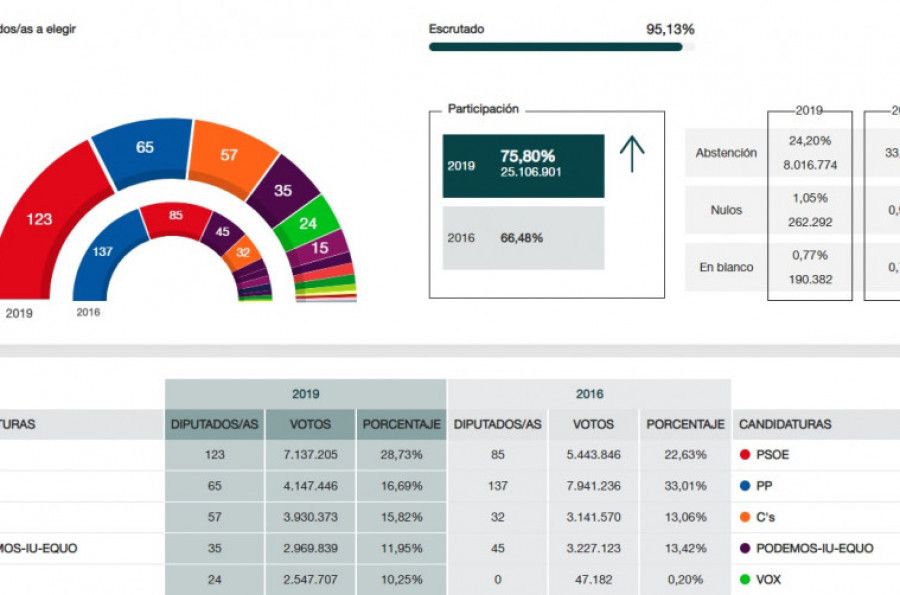Click the PORCENTAJE column header under 2019

coord(401,425)
